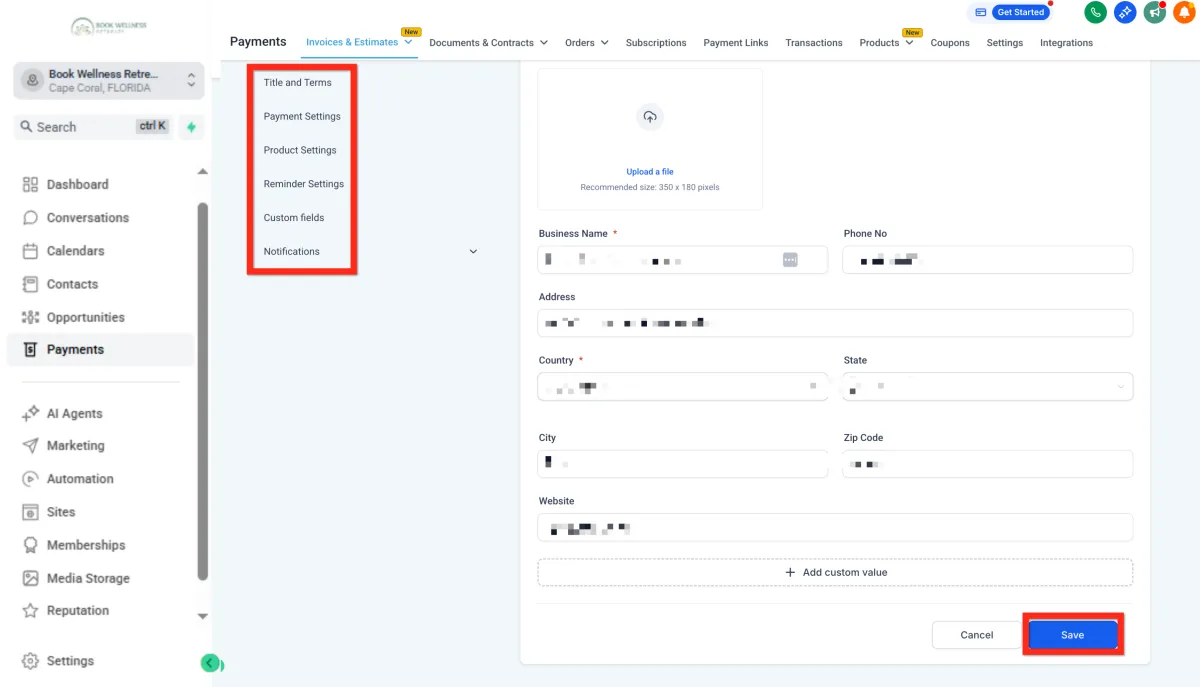Screen dimensions: 1200x687
Task: Open the Orders dropdown menu
Action: (587, 43)
